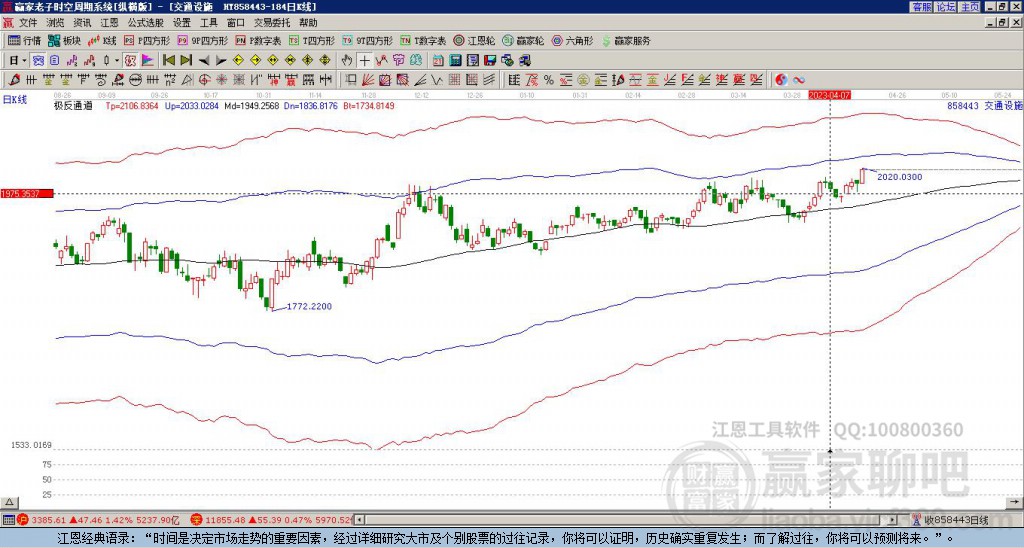Click the 1772.2200 low price label
This screenshot has width=1024, height=548.
(310, 306)
